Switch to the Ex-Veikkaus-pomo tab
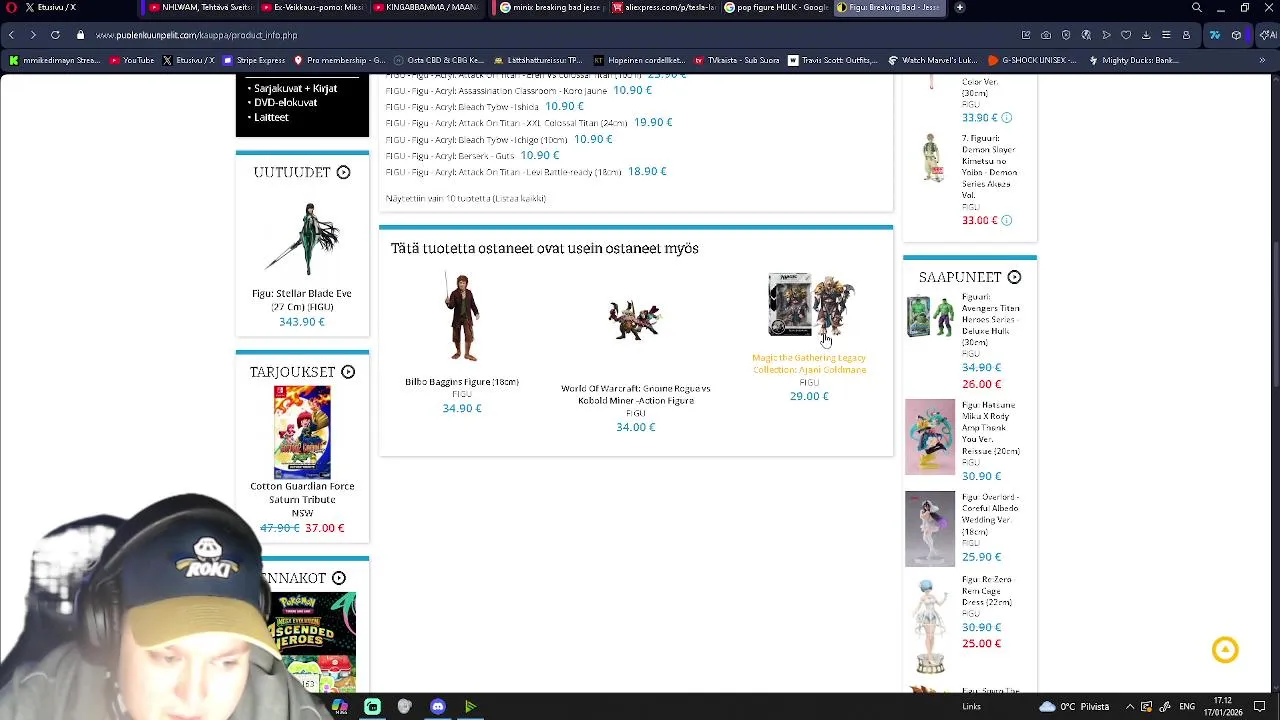Image resolution: width=1280 pixels, height=720 pixels. 313,7
